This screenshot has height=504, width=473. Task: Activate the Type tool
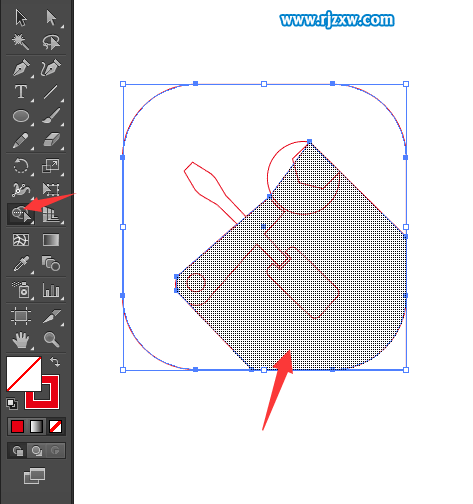pos(21,92)
